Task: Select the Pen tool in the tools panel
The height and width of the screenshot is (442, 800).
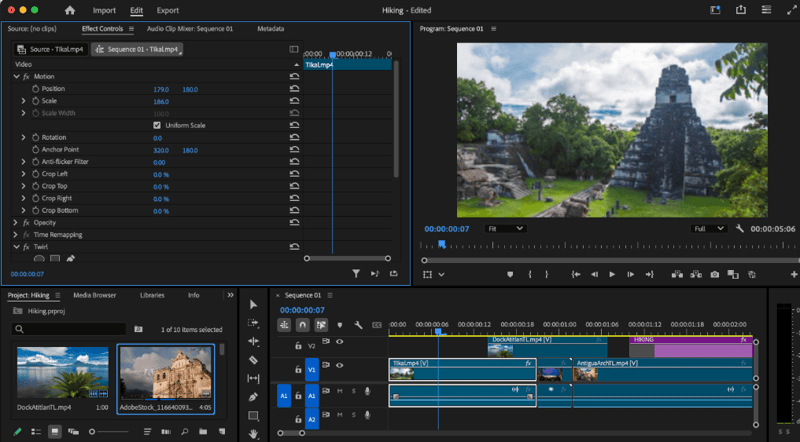Action: (x=253, y=396)
